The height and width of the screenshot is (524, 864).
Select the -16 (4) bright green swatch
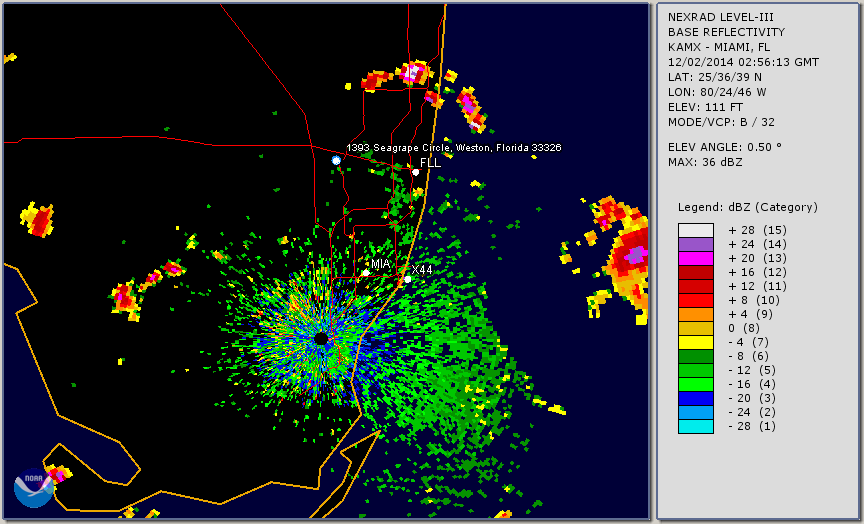coord(696,385)
